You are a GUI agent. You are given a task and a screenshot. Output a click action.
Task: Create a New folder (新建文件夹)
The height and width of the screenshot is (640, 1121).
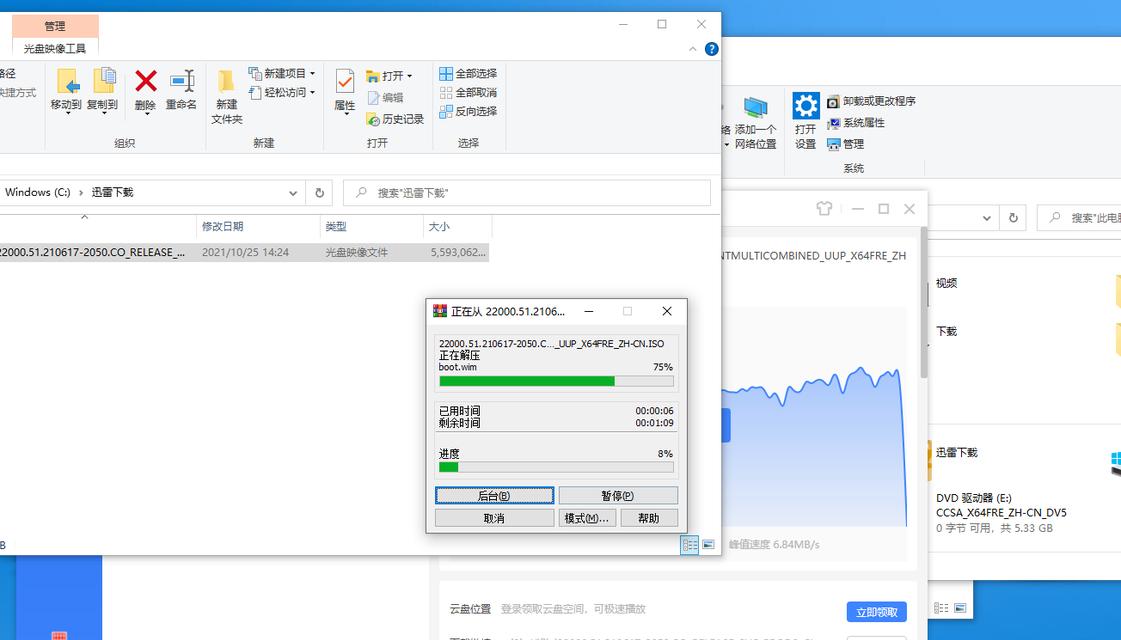227,98
